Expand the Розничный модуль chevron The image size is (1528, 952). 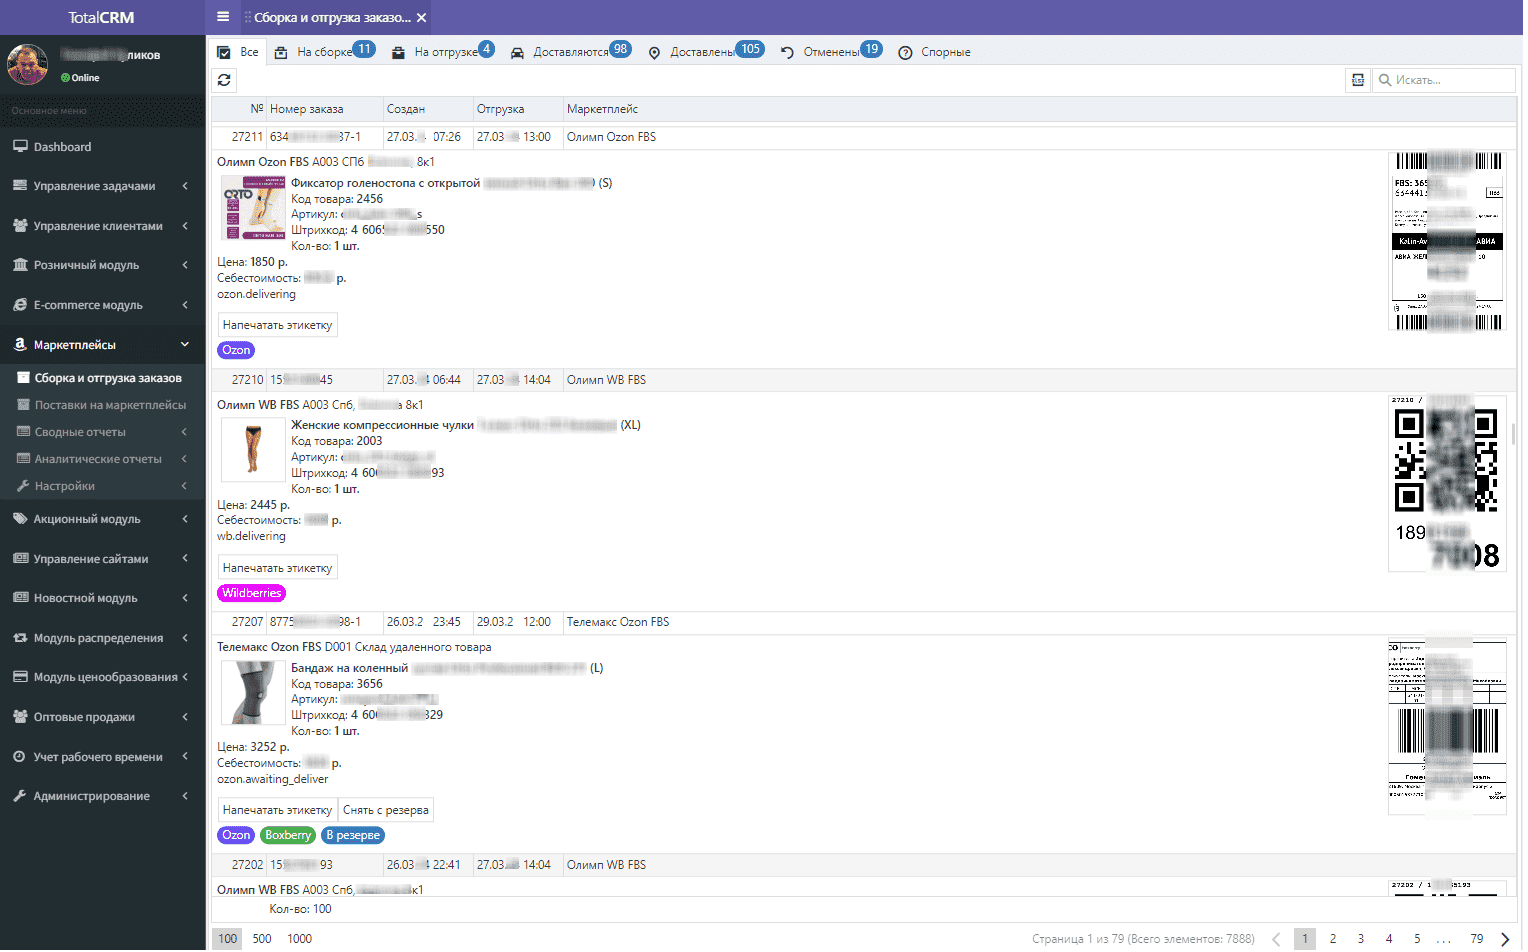pyautogui.click(x=185, y=265)
